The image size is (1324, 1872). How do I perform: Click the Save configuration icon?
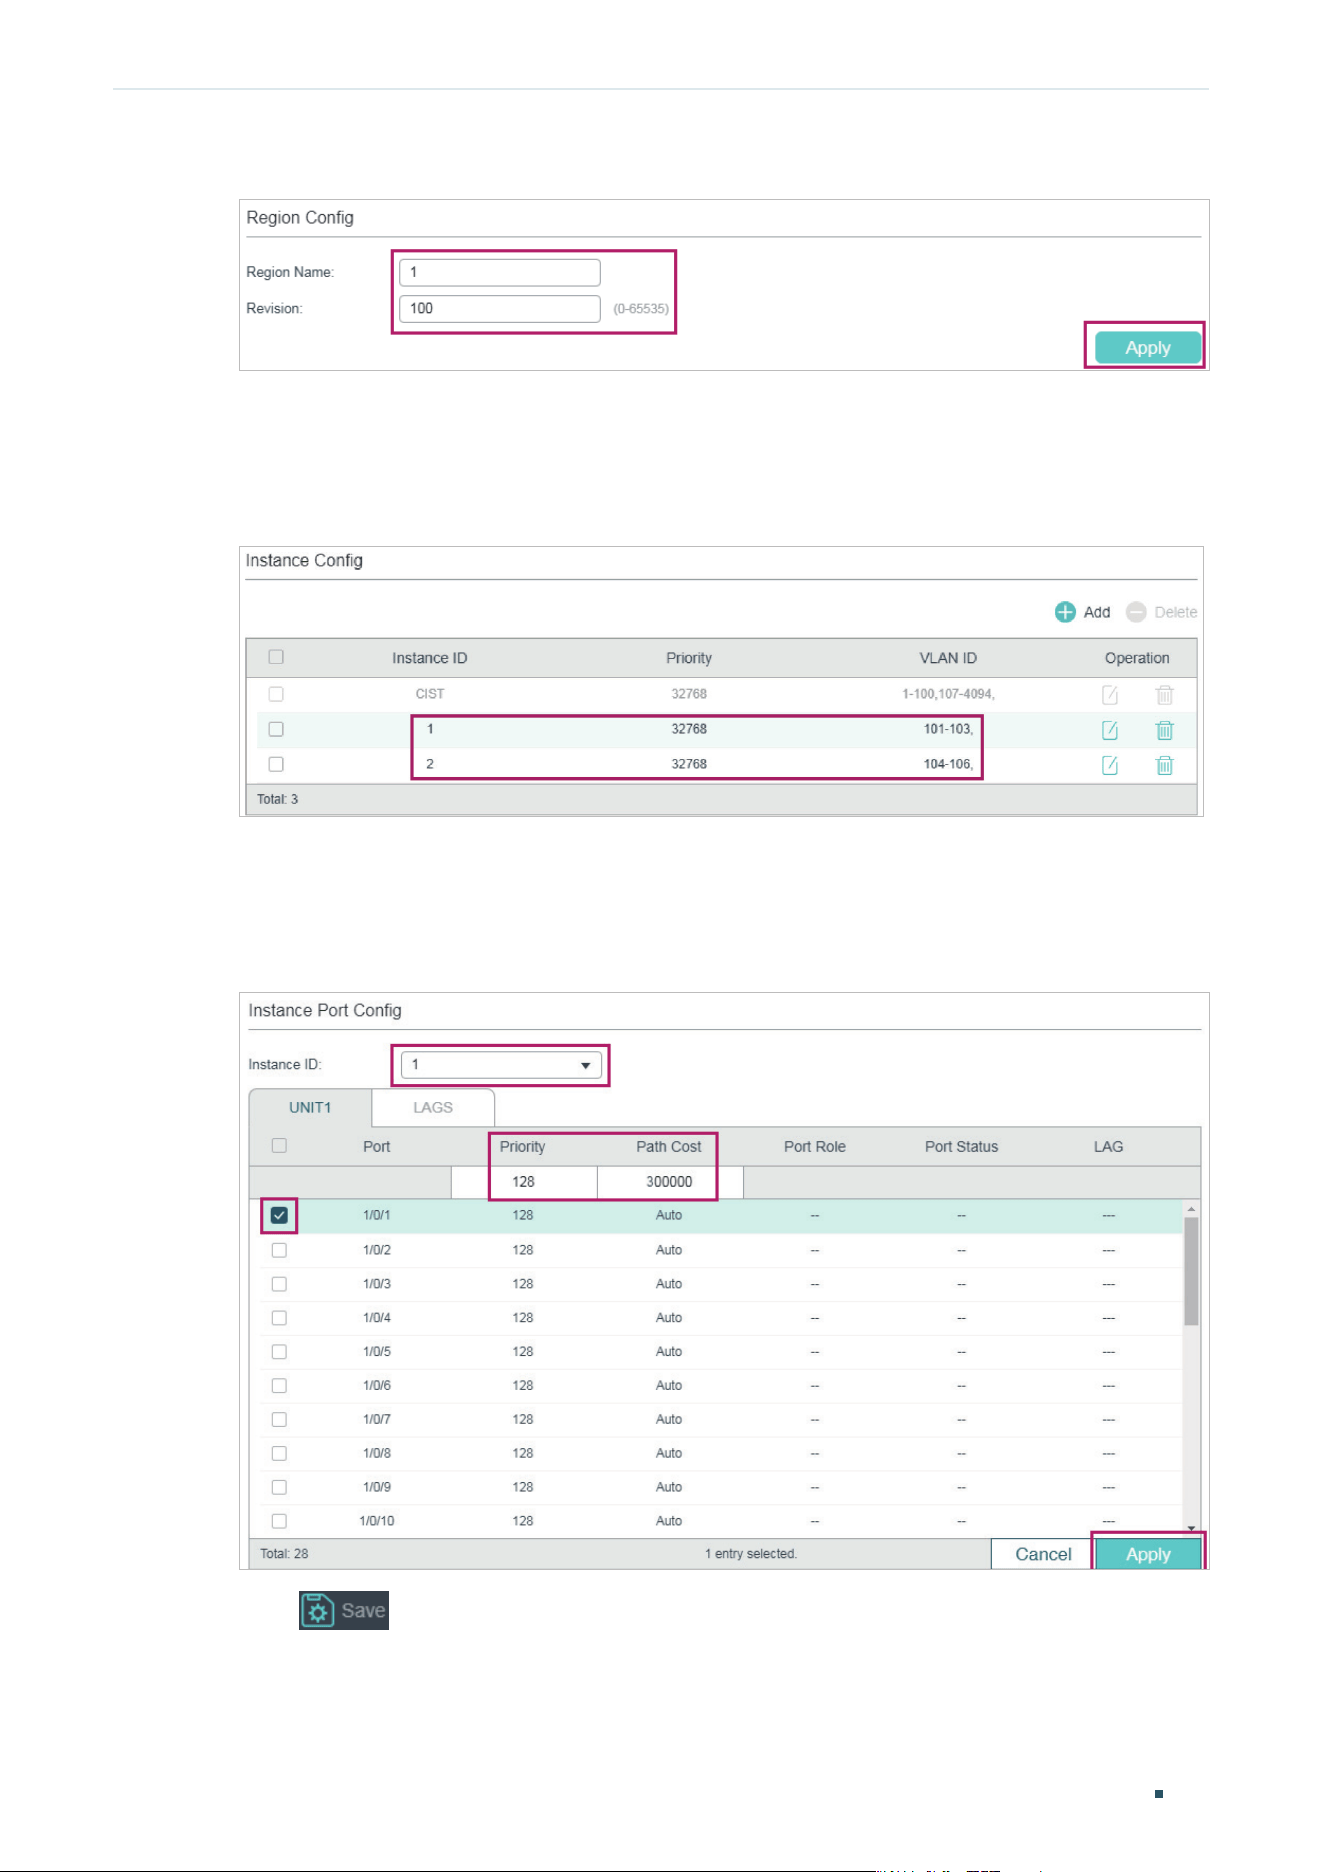coord(318,1611)
